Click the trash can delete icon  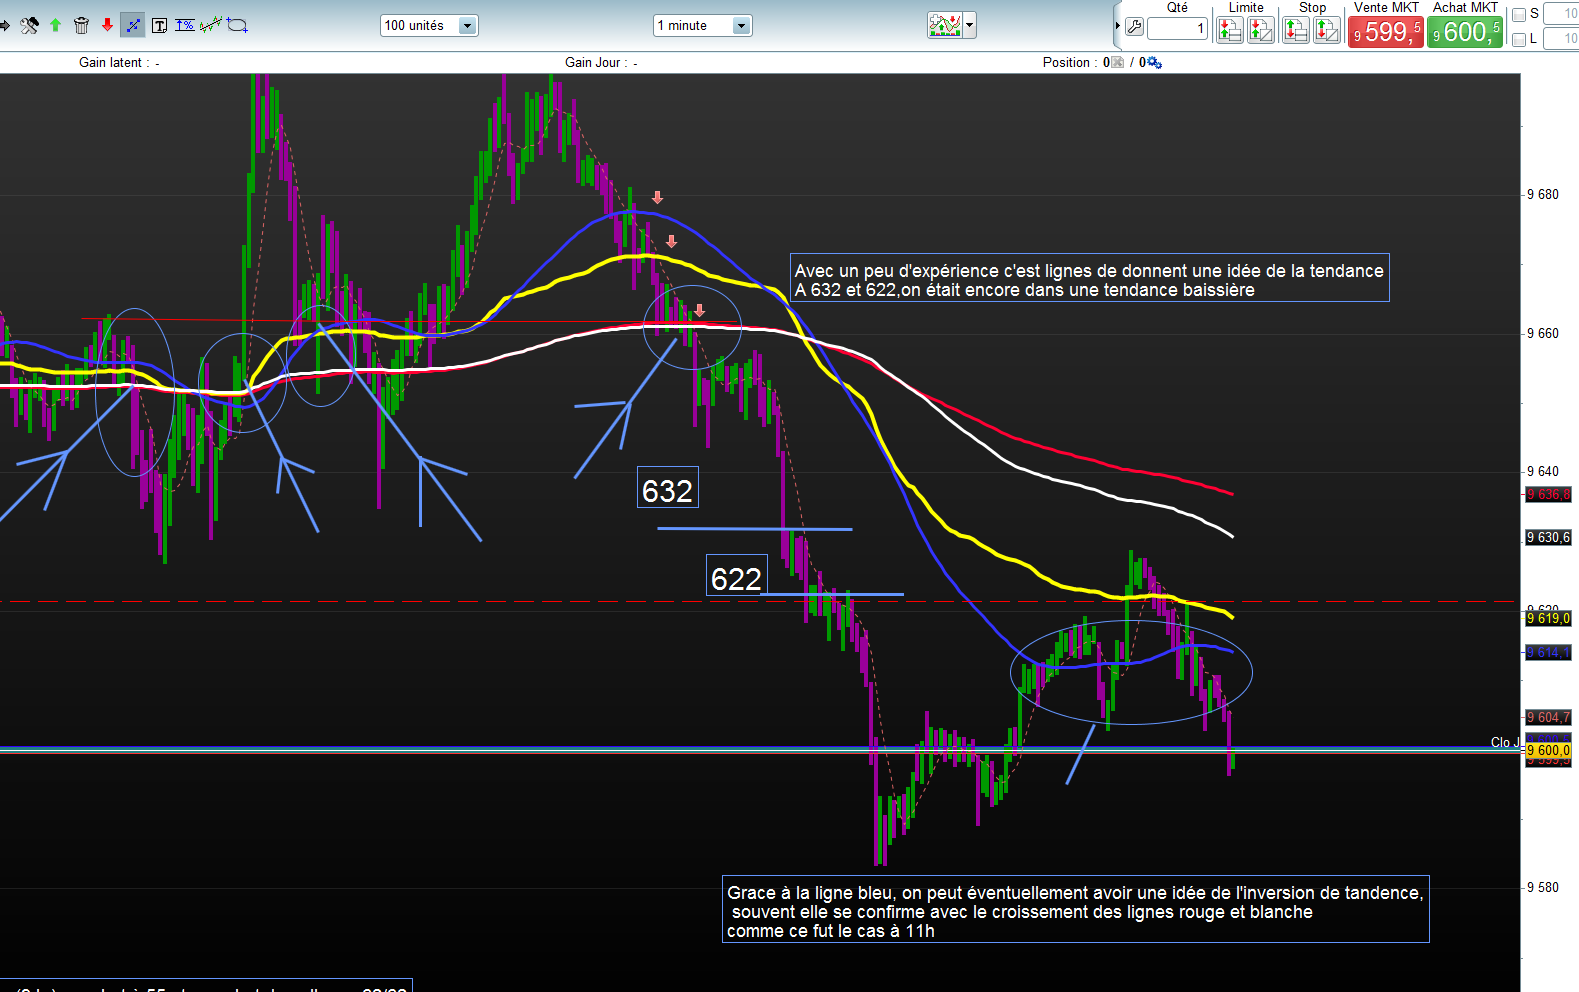click(82, 25)
